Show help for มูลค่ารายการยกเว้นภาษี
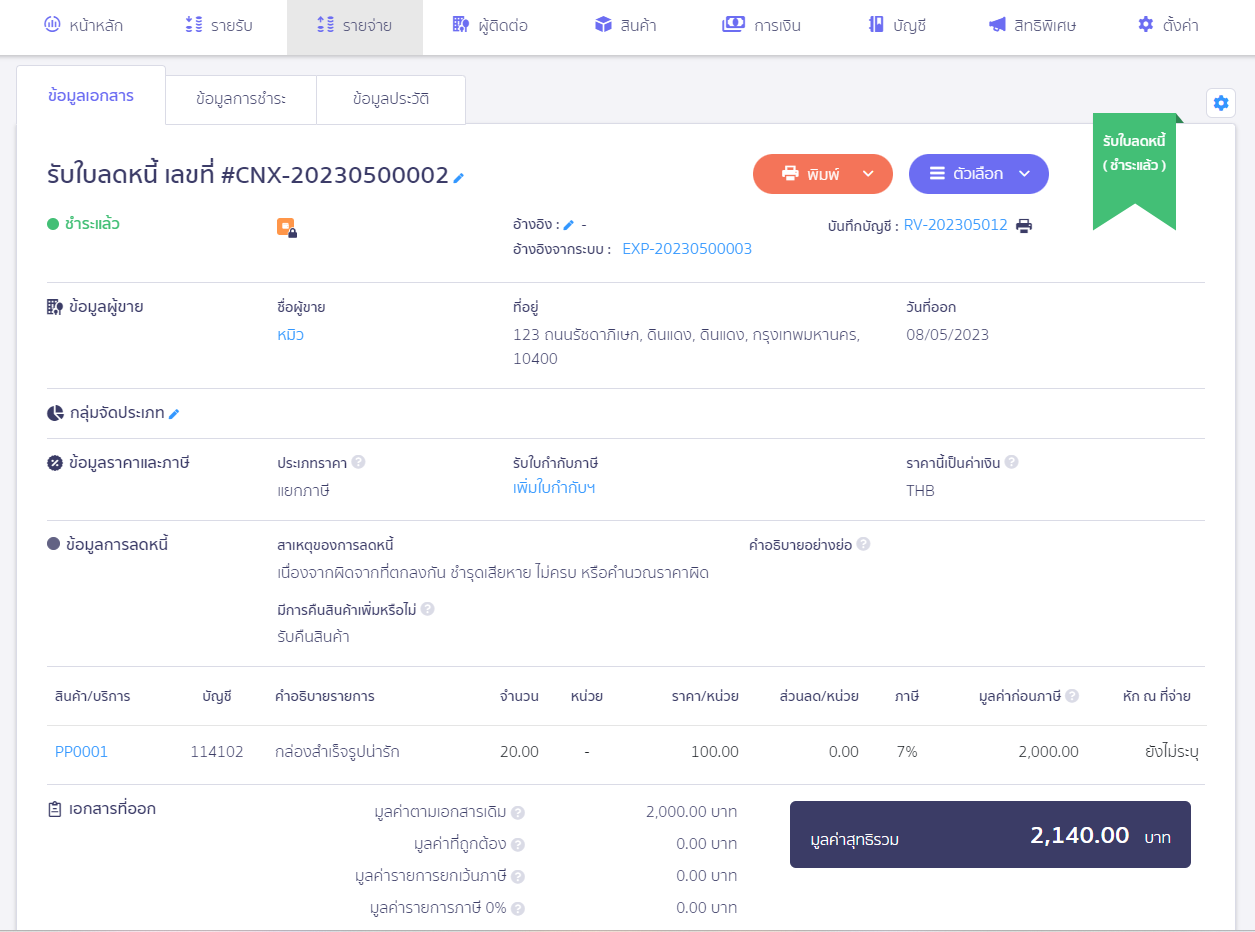1255x932 pixels. (518, 877)
